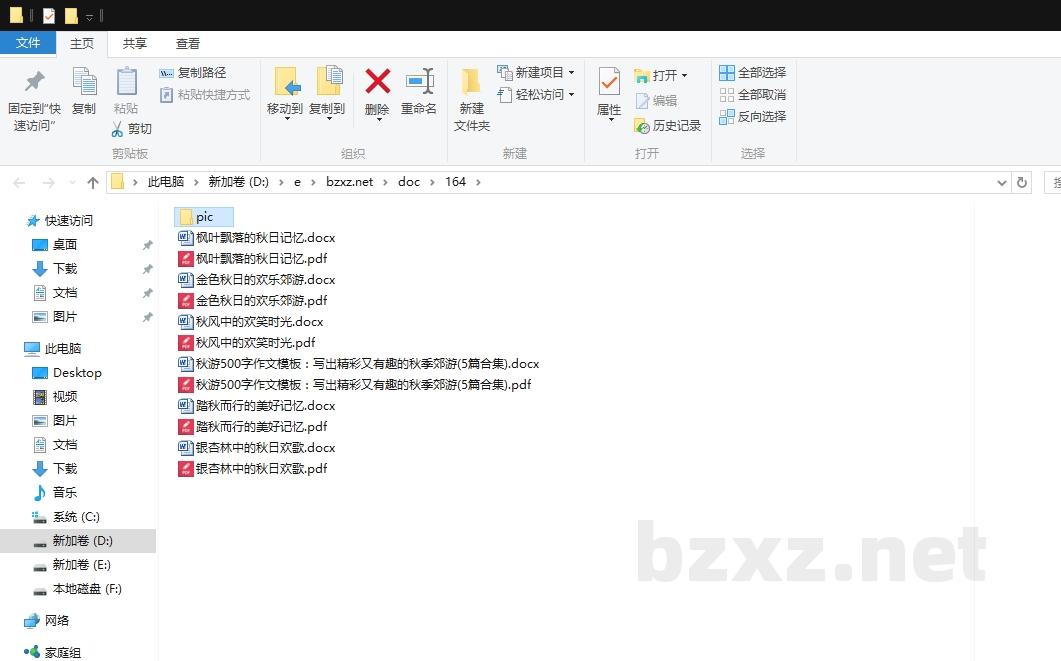Select System (C:) drive in sidebar
Image resolution: width=1061 pixels, height=661 pixels.
pos(76,517)
